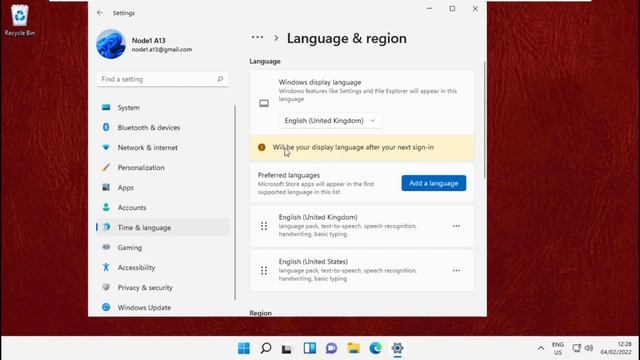
Task: Show hidden system tray icons
Action: pos(541,348)
